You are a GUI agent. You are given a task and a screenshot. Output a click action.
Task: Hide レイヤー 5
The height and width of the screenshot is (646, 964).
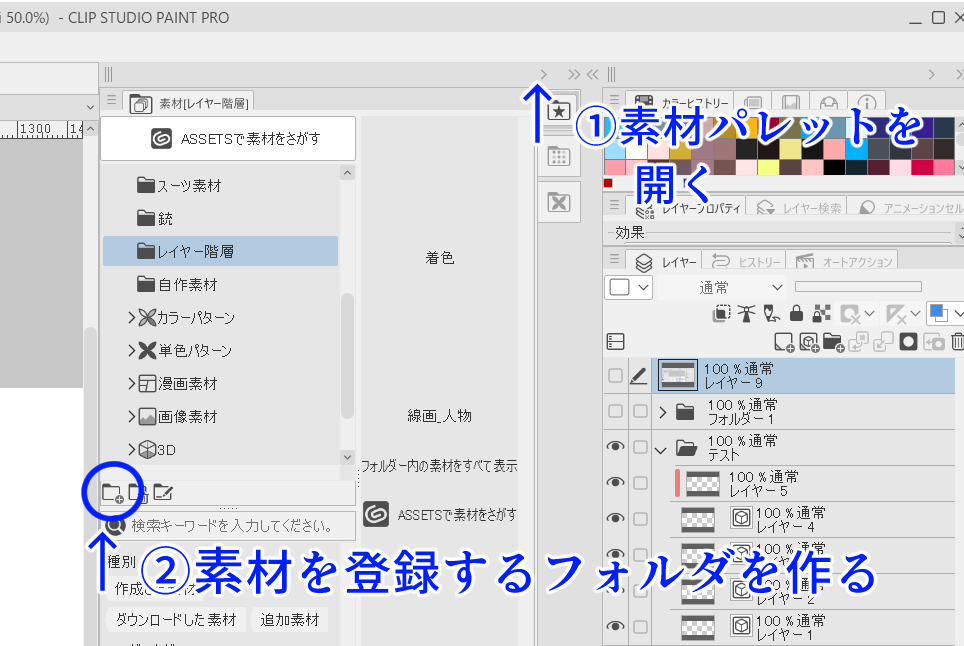pyautogui.click(x=615, y=483)
